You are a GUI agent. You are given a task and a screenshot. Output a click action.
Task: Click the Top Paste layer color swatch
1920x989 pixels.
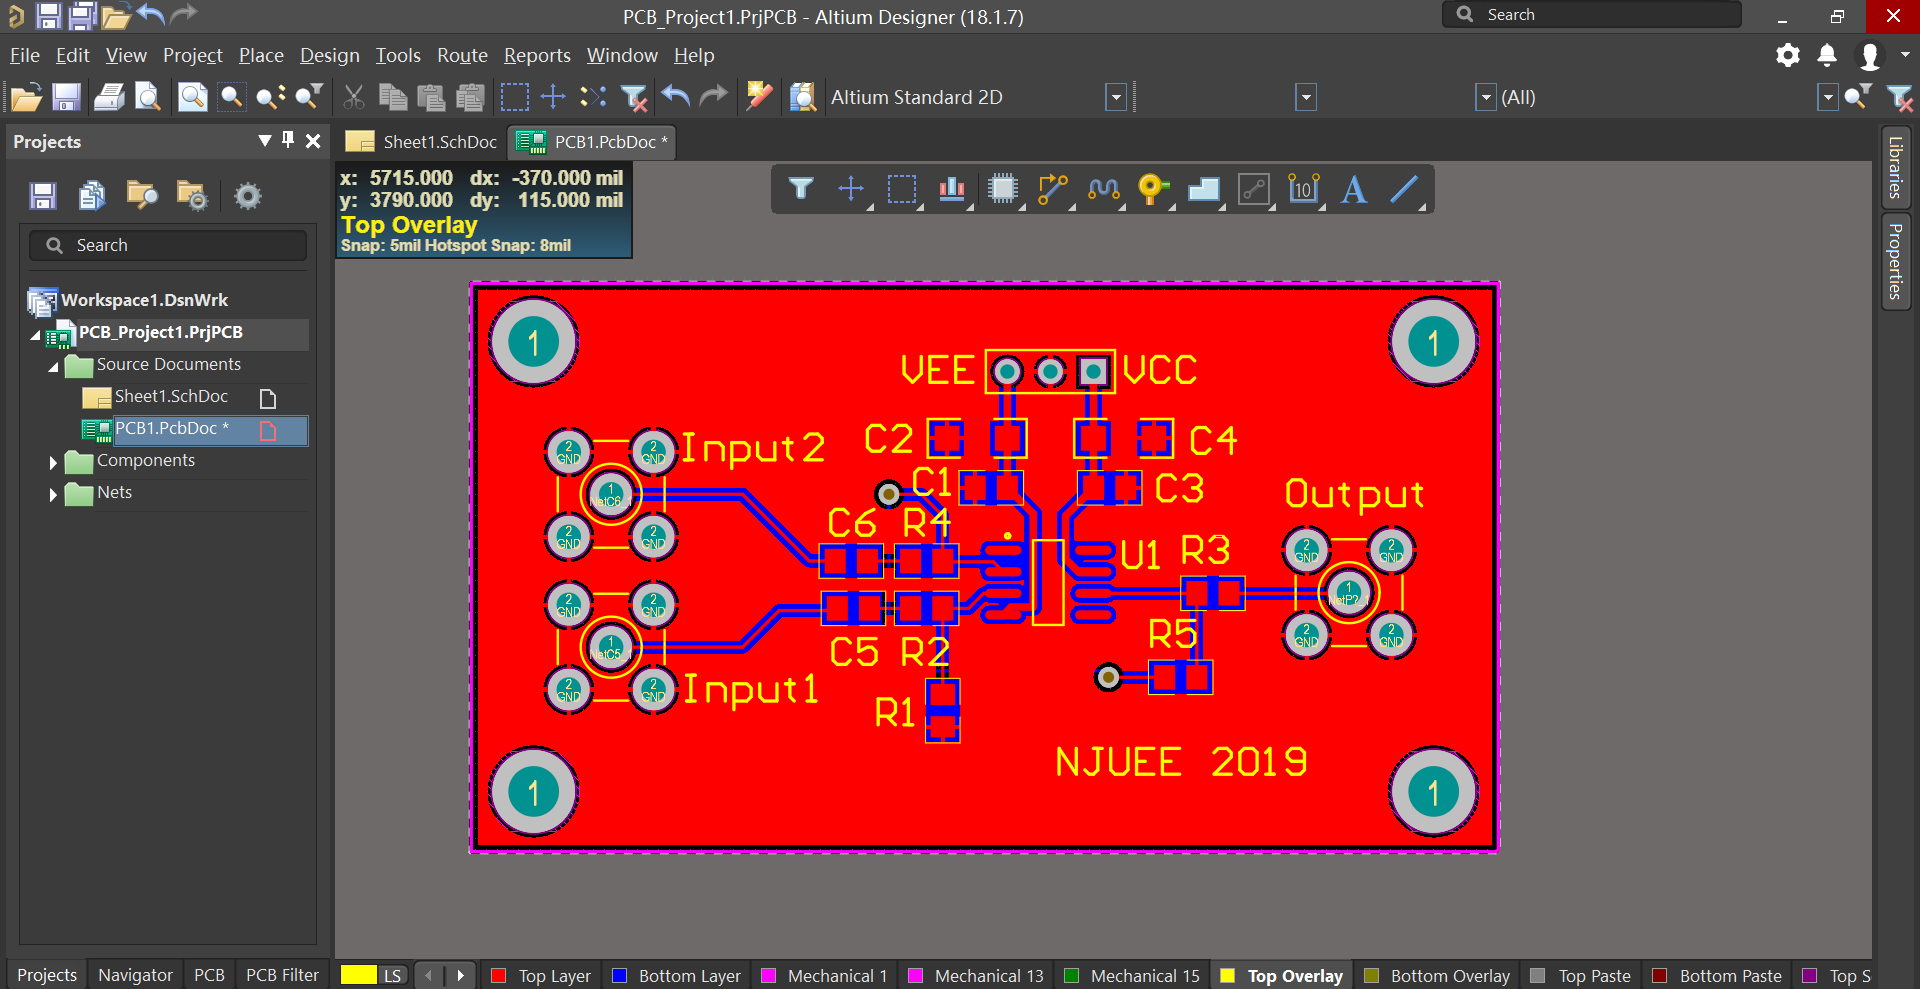click(x=1538, y=976)
